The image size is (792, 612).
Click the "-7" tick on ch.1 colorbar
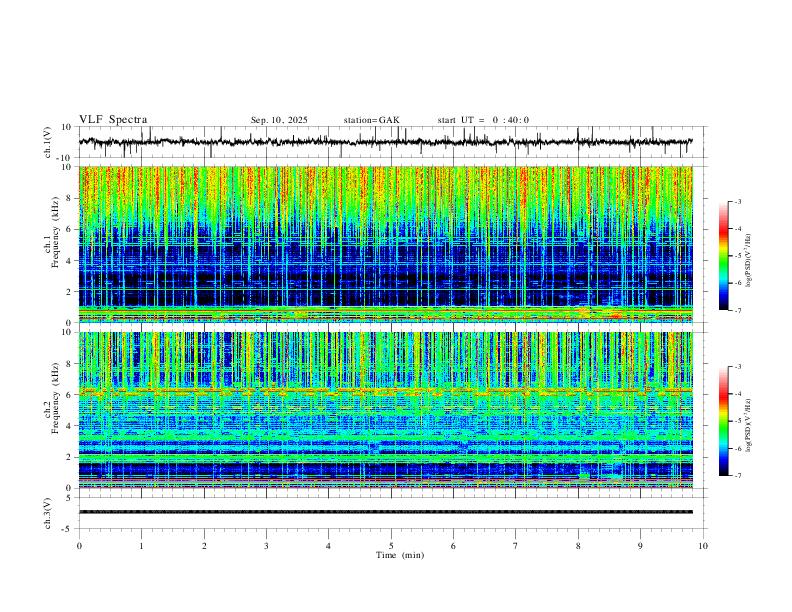(737, 311)
